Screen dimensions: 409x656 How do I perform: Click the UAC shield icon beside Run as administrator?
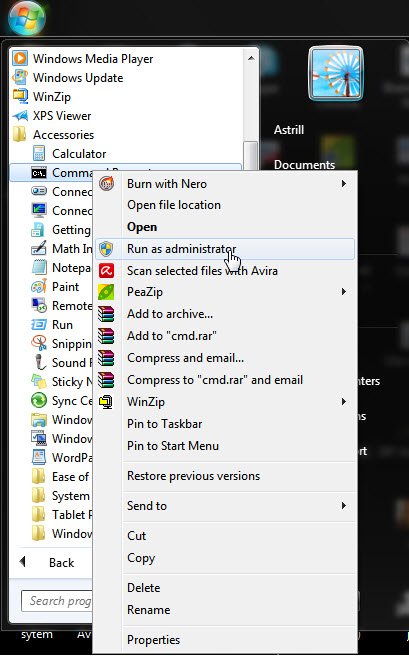106,249
